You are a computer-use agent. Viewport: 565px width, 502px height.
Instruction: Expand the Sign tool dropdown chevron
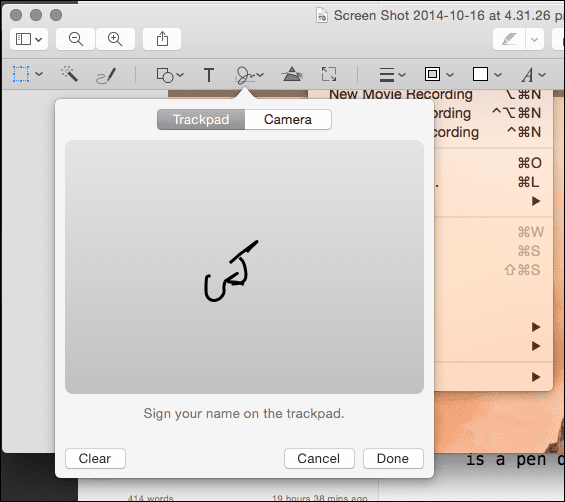point(260,75)
